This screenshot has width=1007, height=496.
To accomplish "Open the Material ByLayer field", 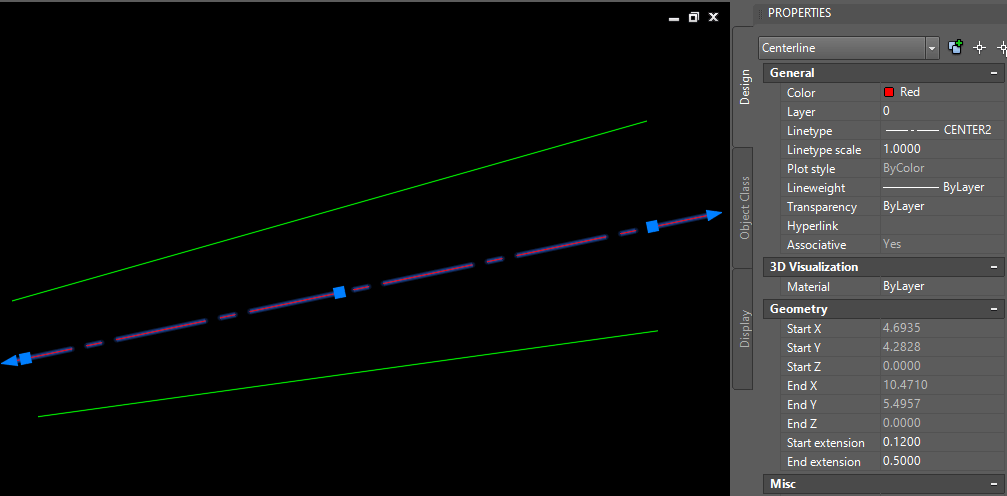I will tap(943, 287).
